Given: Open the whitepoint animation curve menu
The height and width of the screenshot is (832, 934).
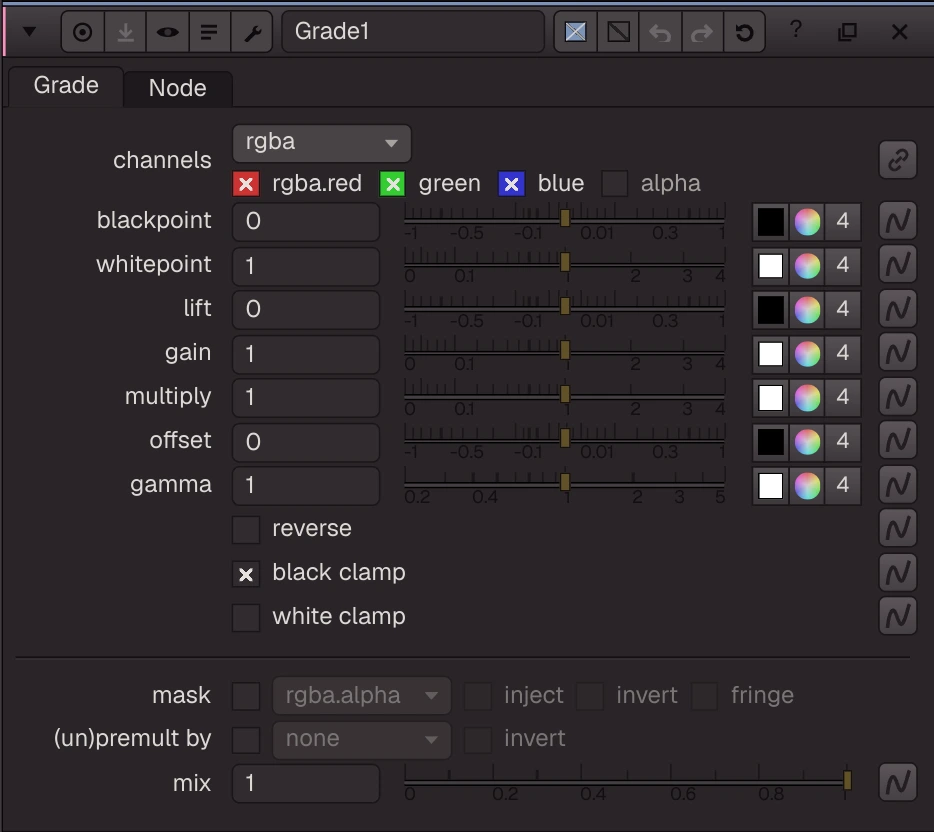Looking at the screenshot, I should coord(898,265).
